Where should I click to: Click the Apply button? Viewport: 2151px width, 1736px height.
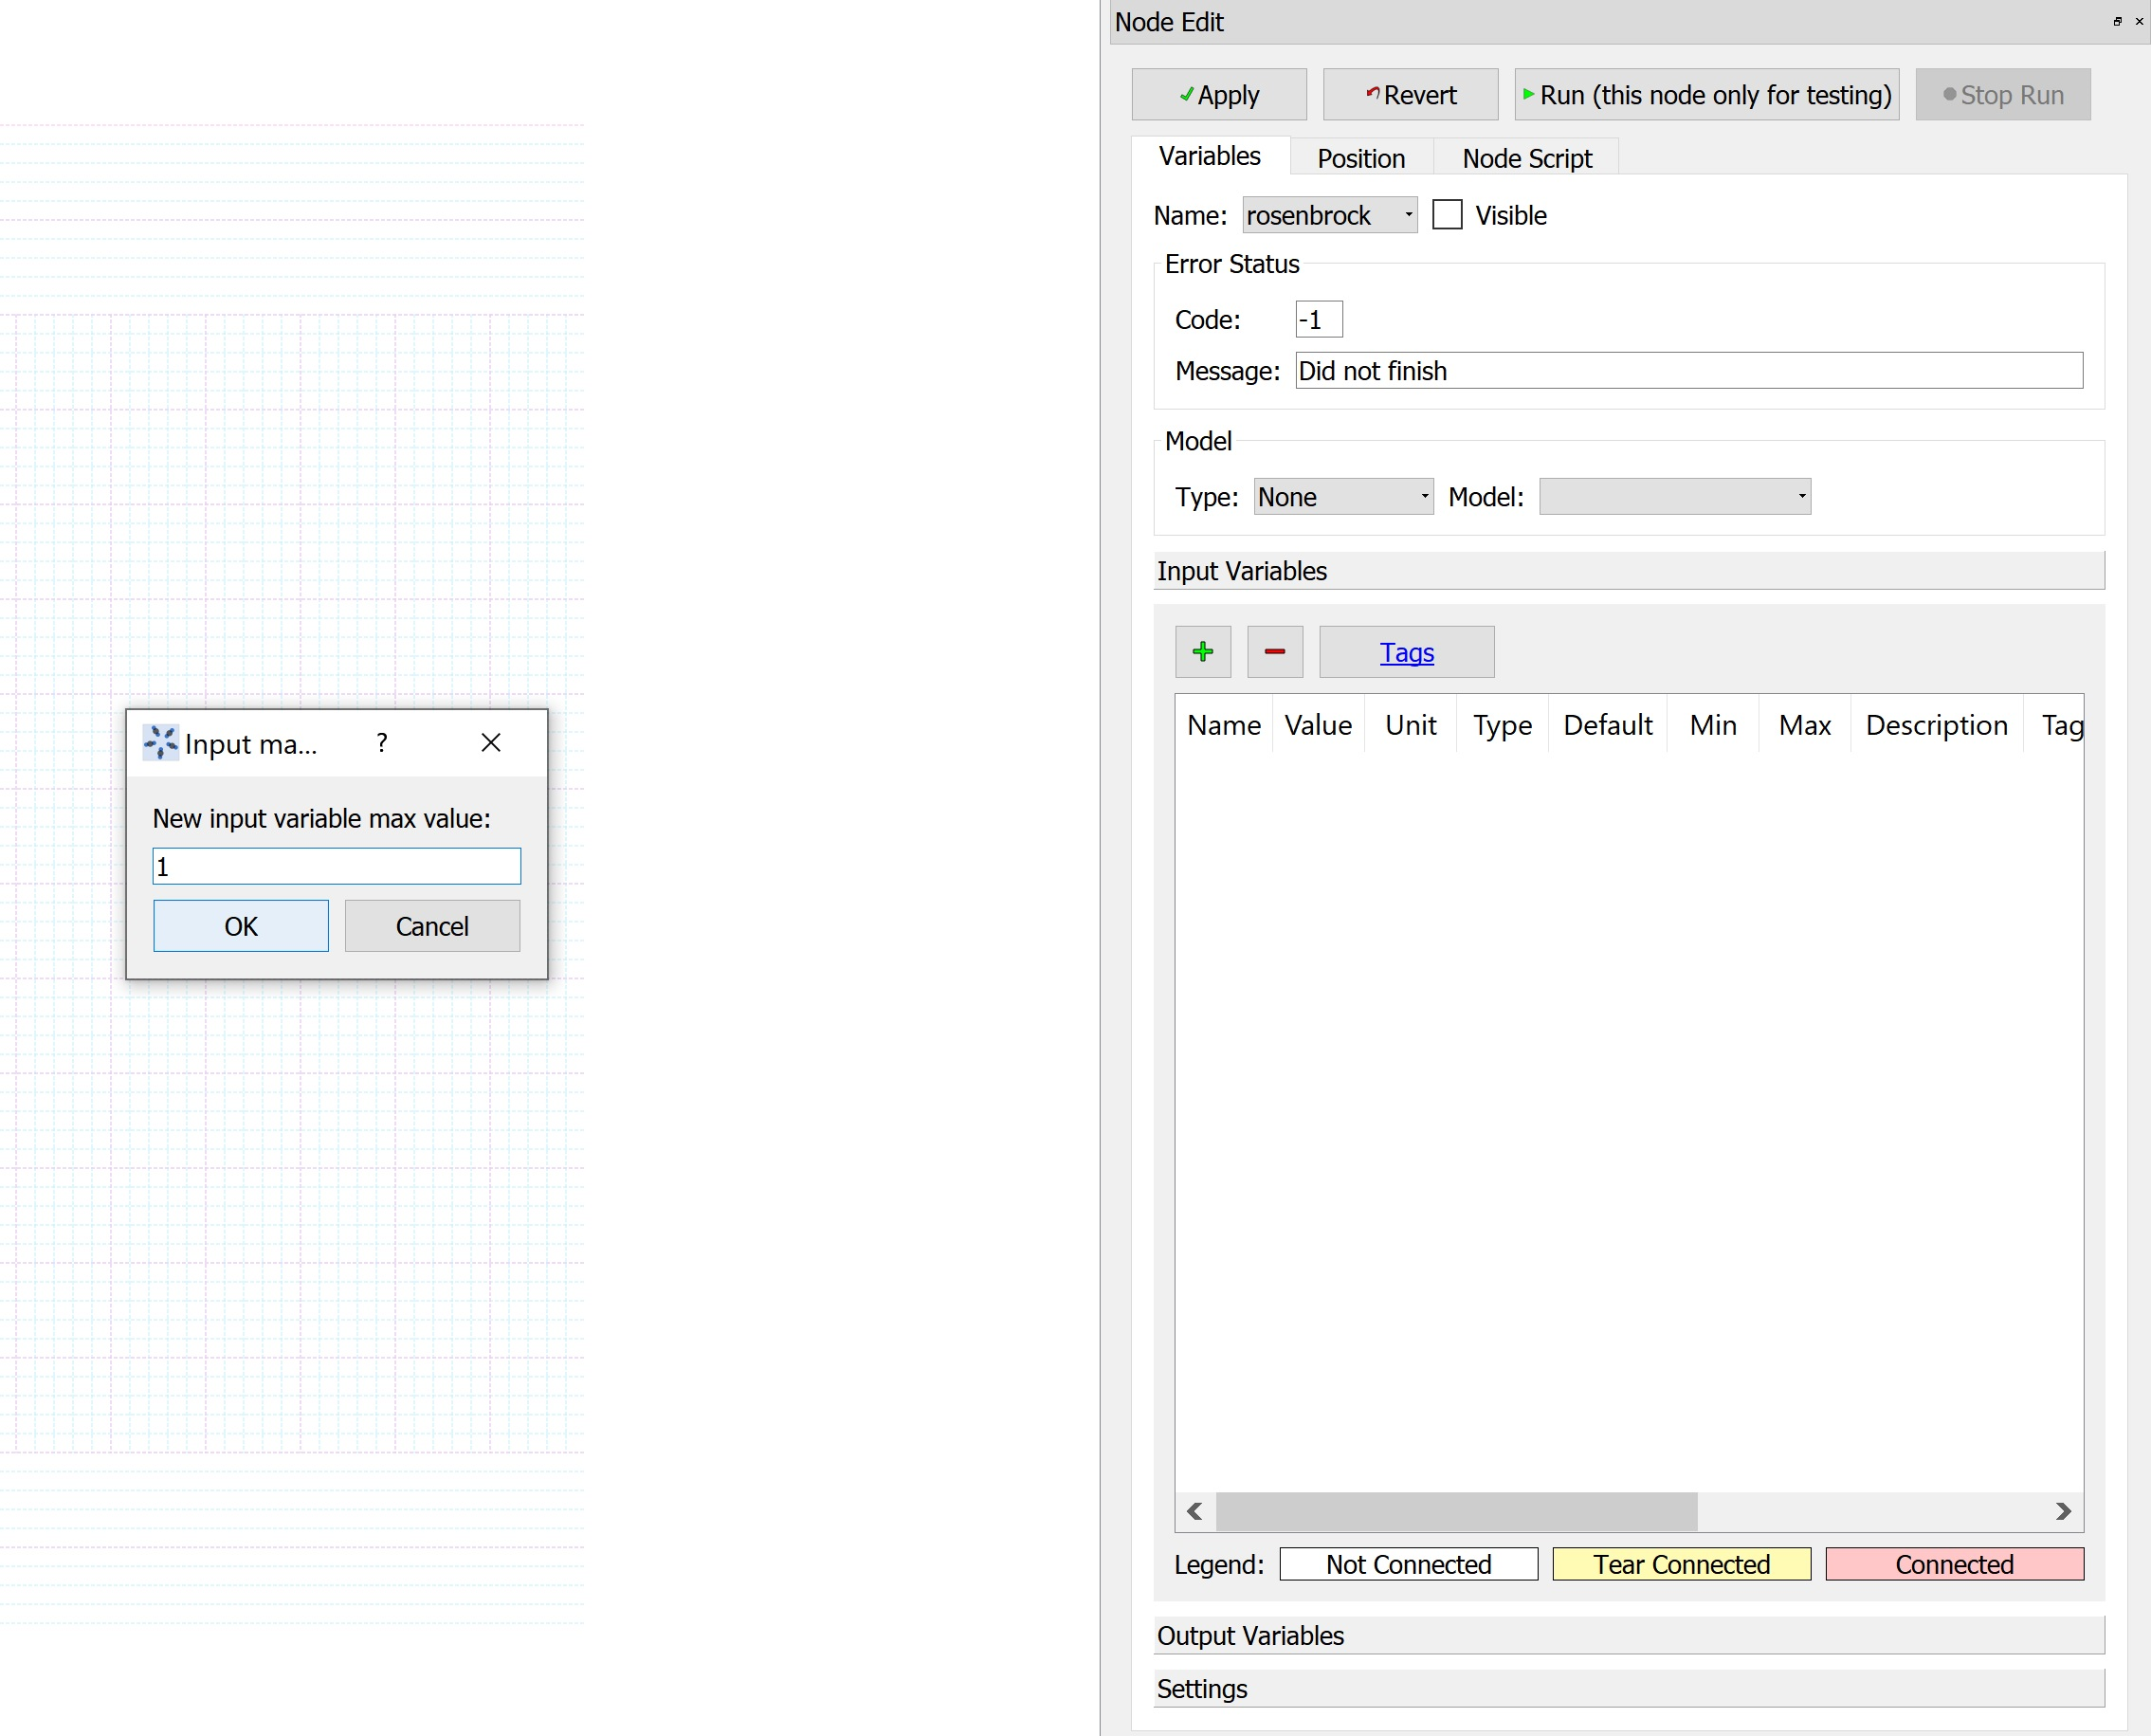(1219, 95)
